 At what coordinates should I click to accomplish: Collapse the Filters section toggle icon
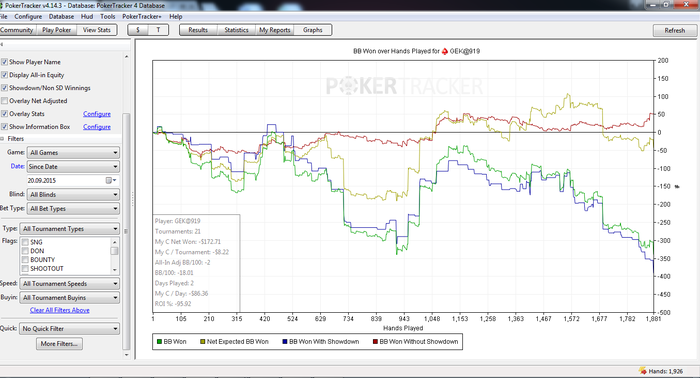[x=2, y=139]
